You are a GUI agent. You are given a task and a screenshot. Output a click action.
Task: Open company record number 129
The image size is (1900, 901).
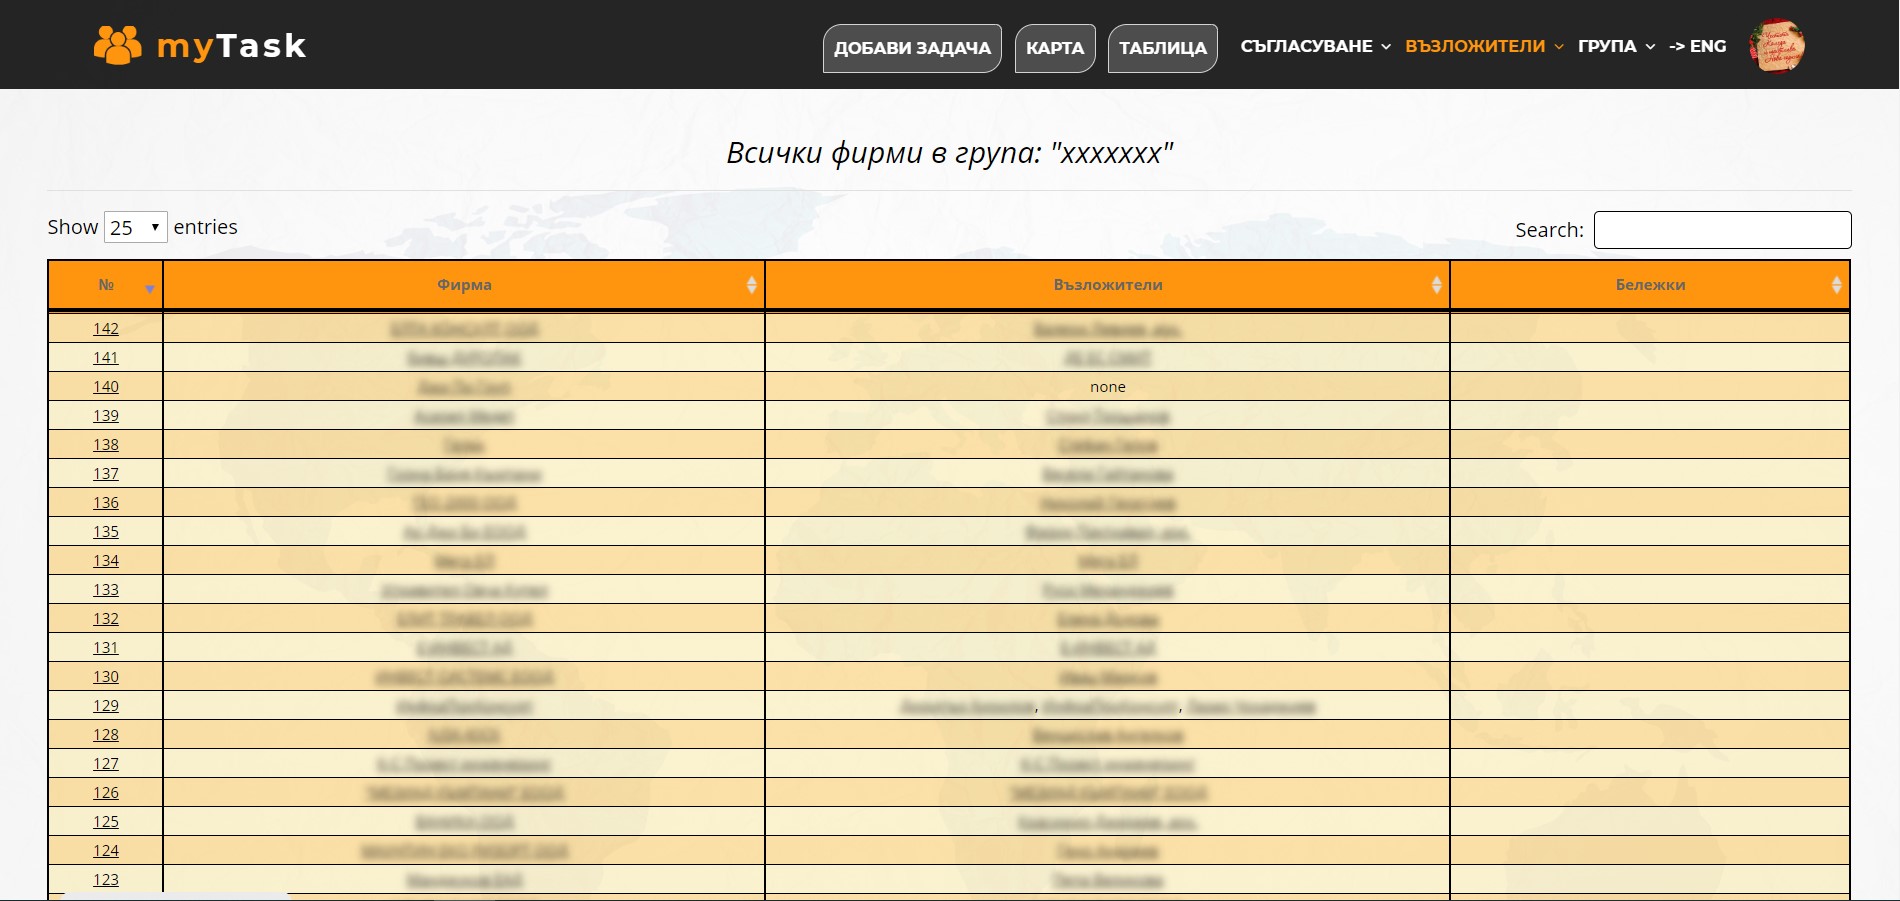click(x=106, y=706)
